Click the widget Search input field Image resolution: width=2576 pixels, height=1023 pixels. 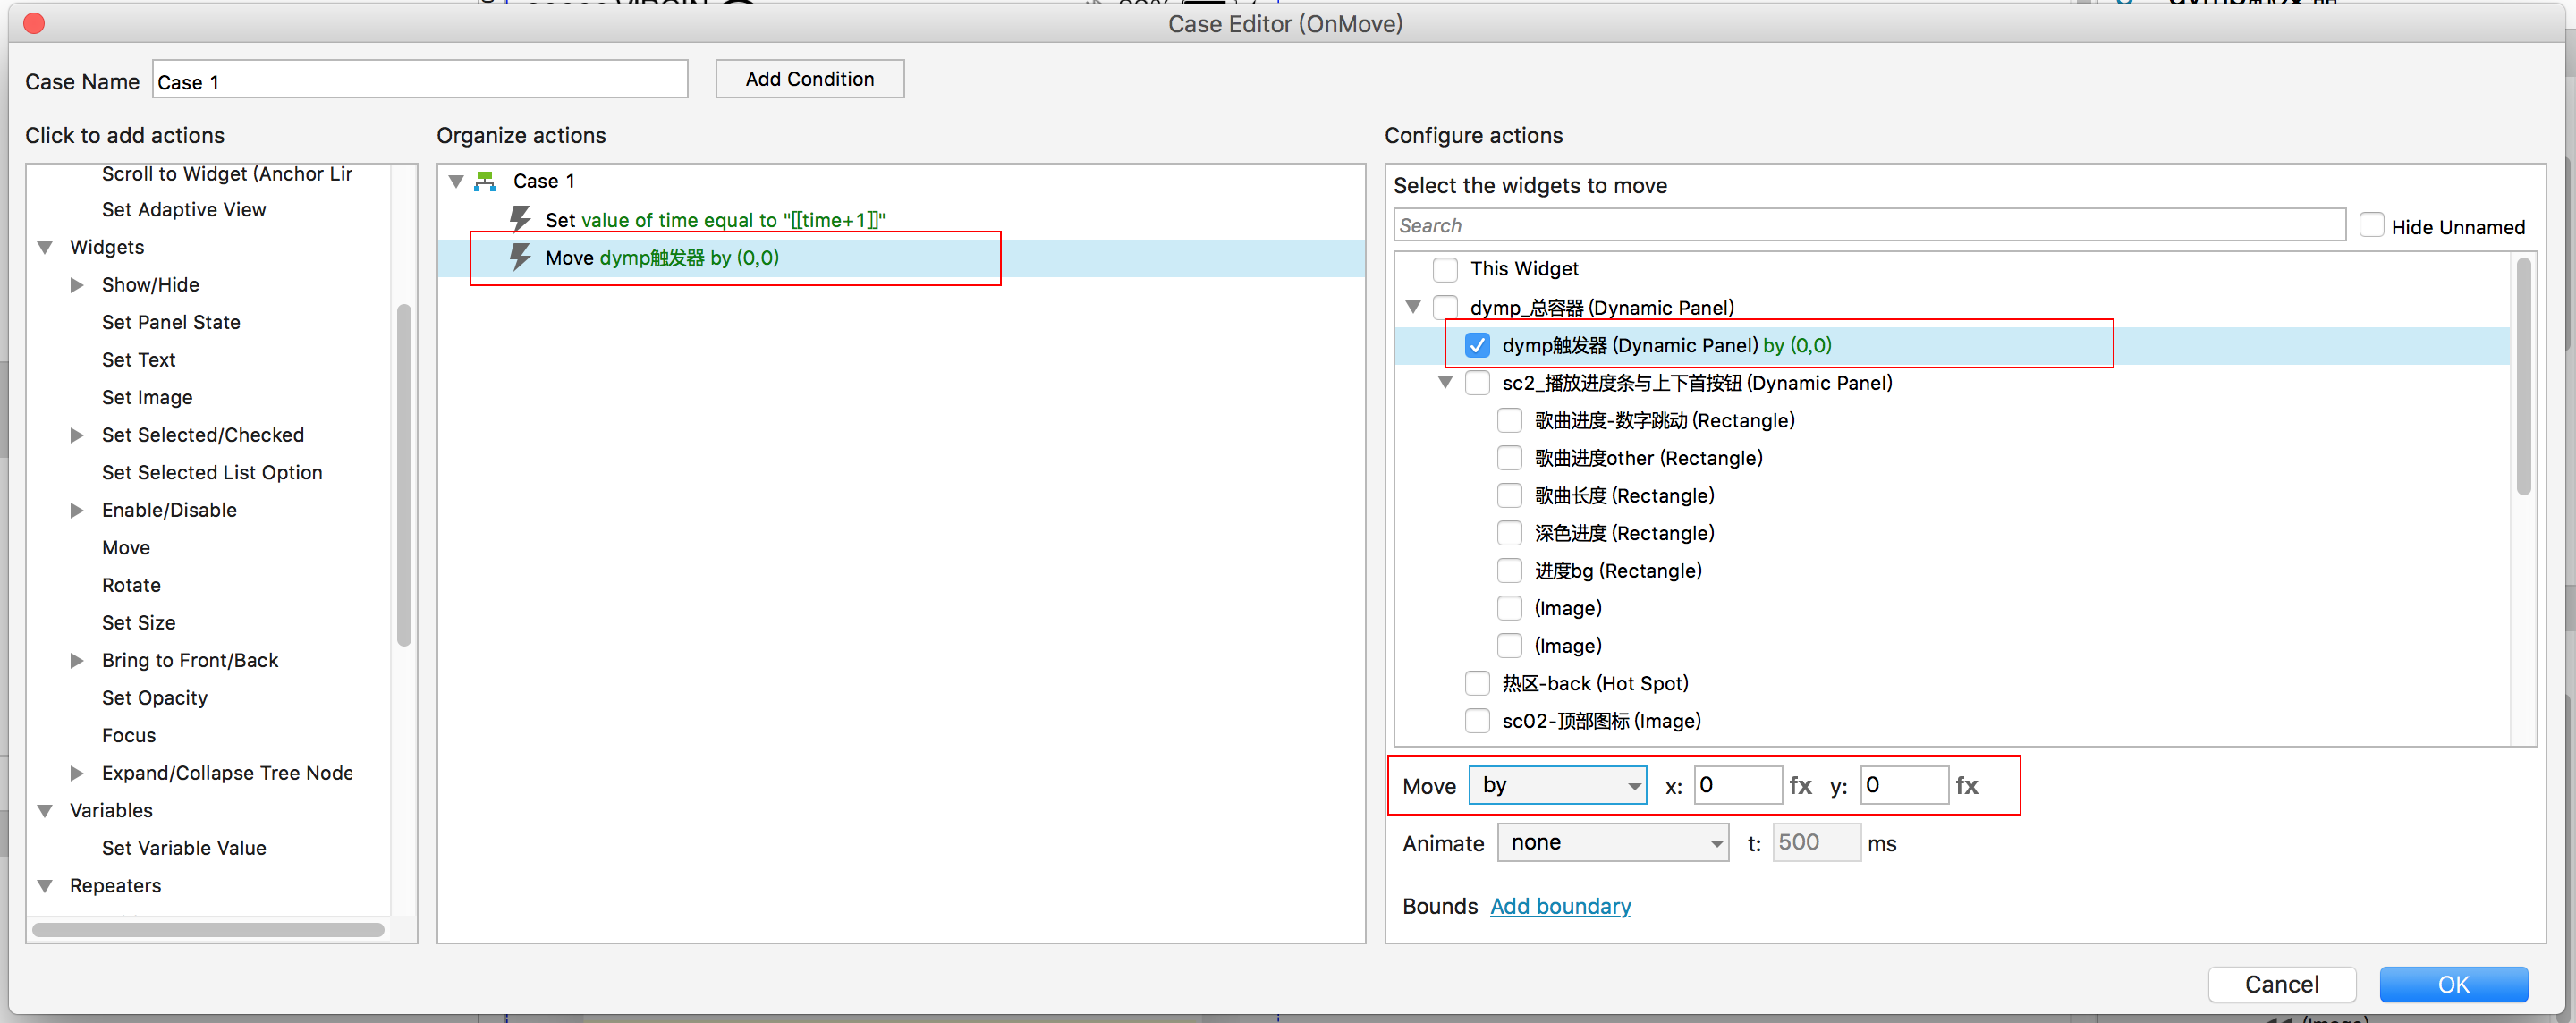1868,226
